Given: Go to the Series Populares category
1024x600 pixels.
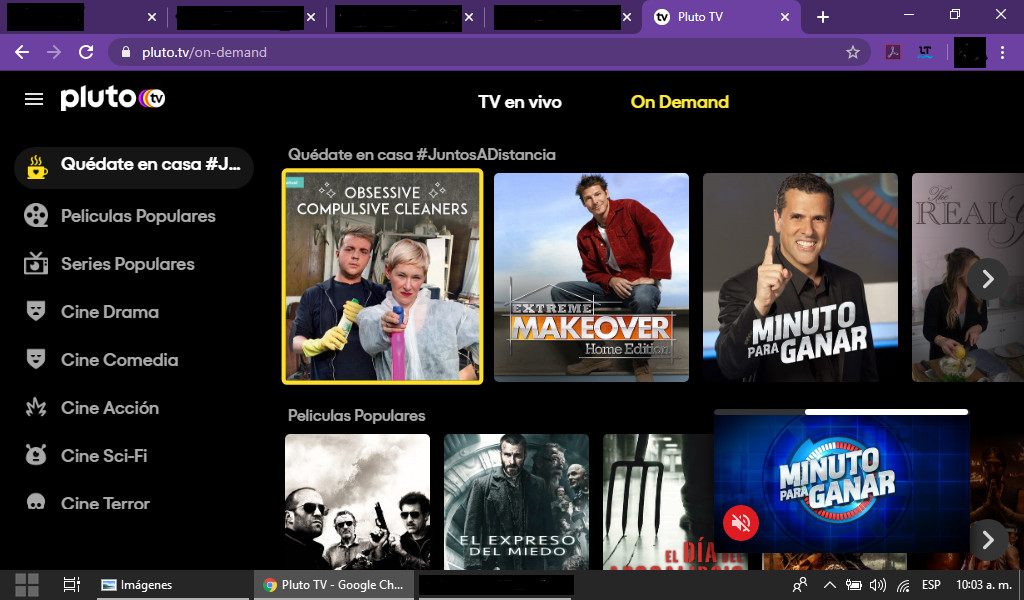Looking at the screenshot, I should pyautogui.click(x=127, y=264).
